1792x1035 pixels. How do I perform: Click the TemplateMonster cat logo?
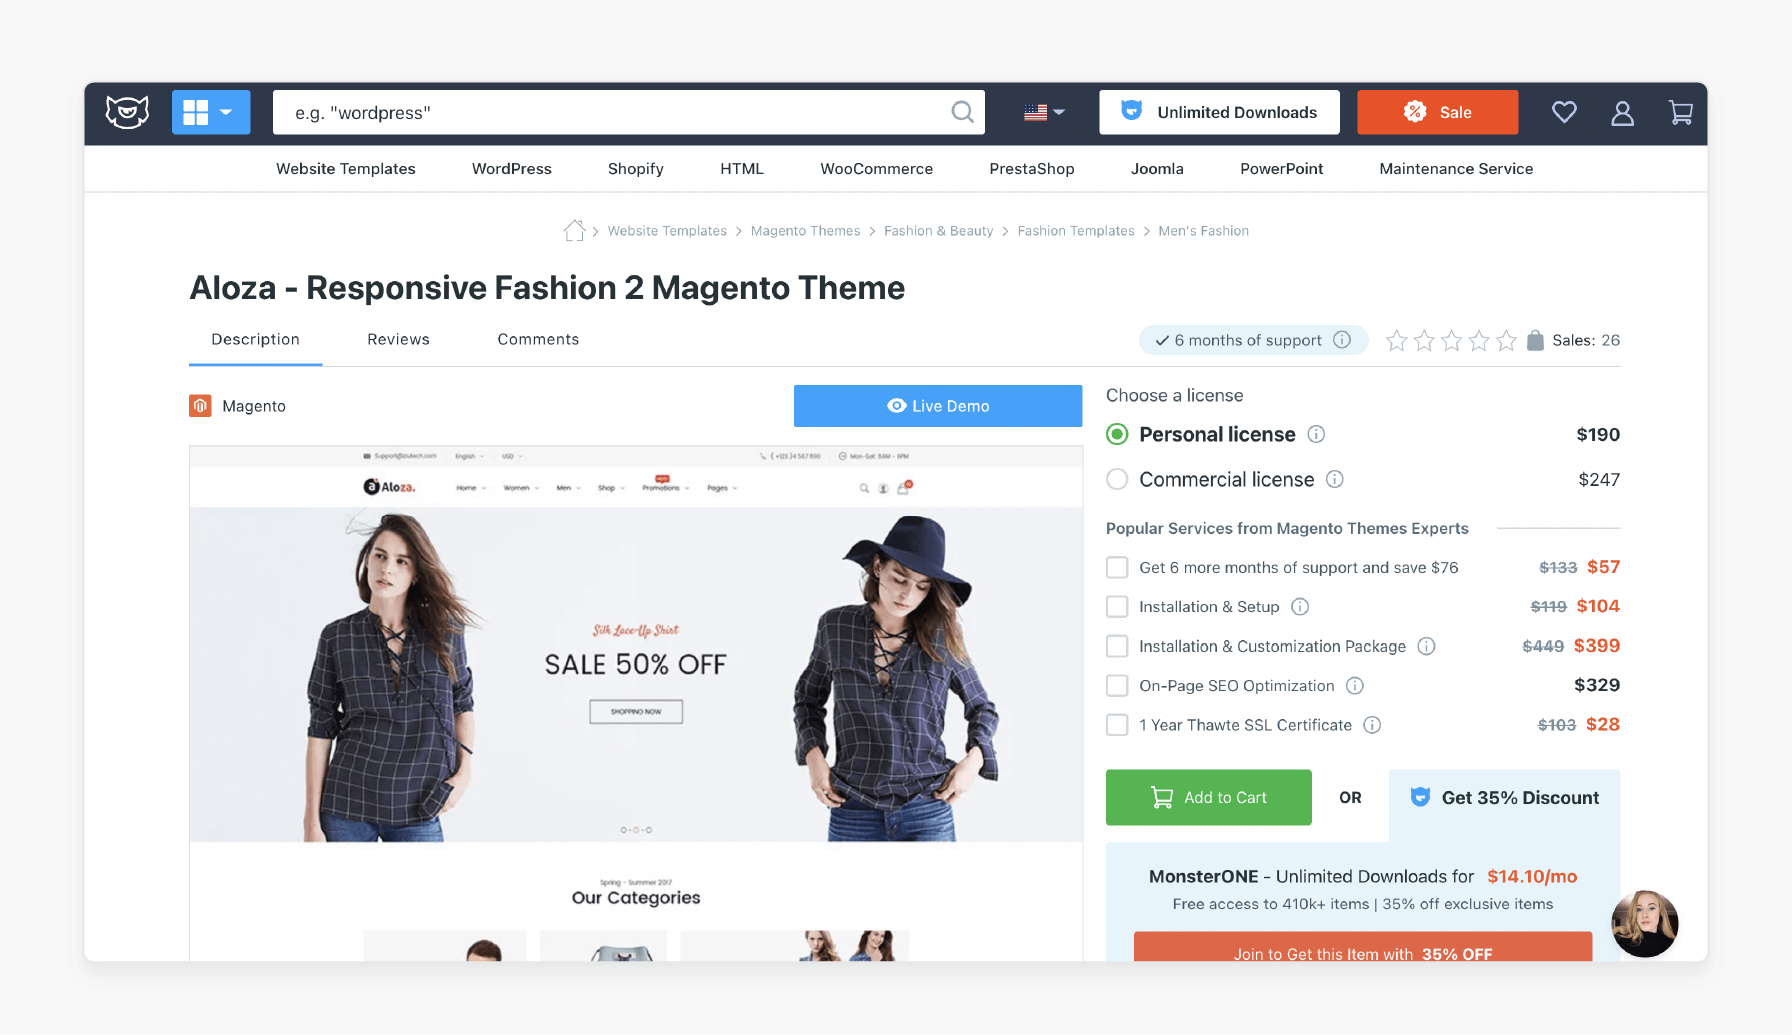coord(128,112)
